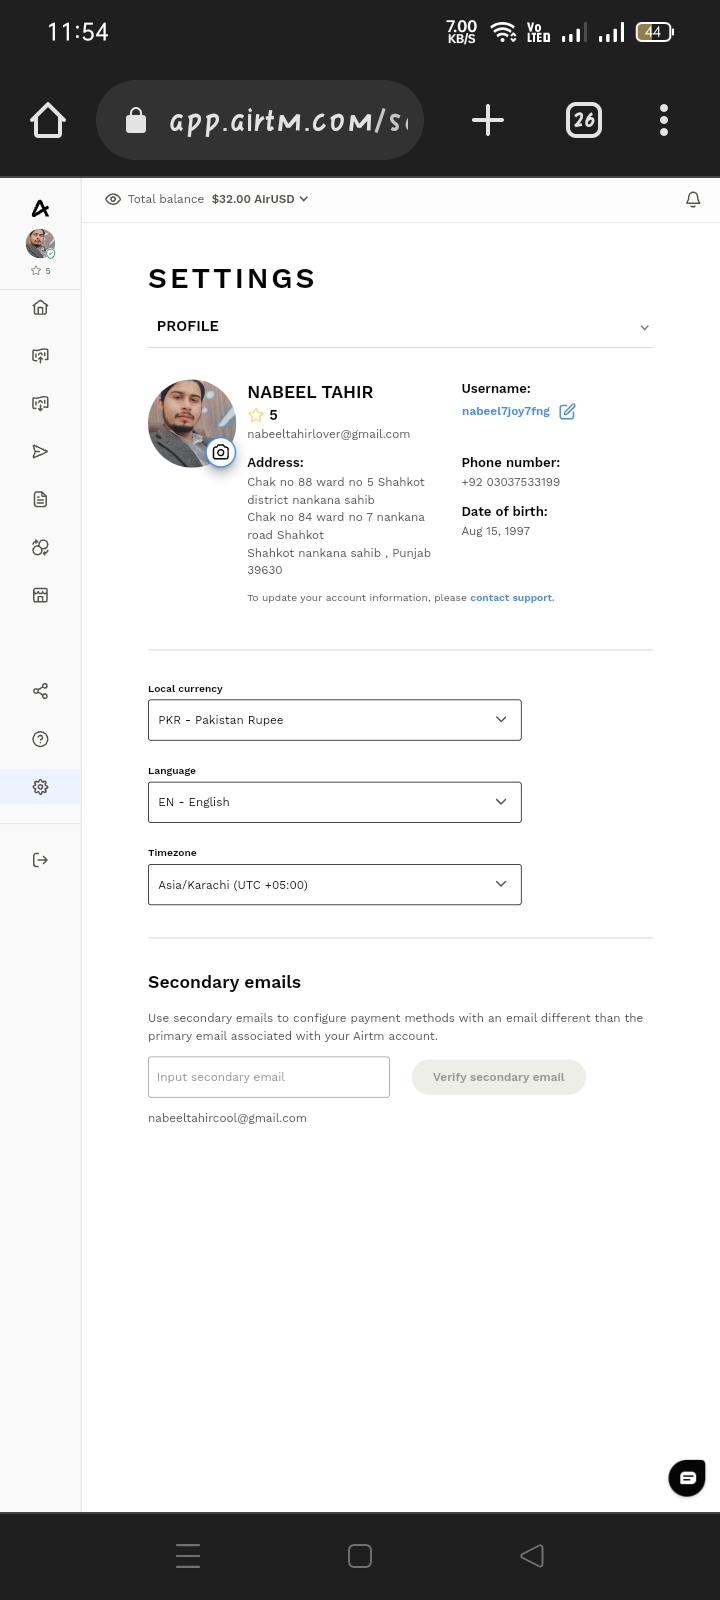This screenshot has height=1600, width=720.
Task: Open the browser three-dot menu
Action: click(664, 121)
